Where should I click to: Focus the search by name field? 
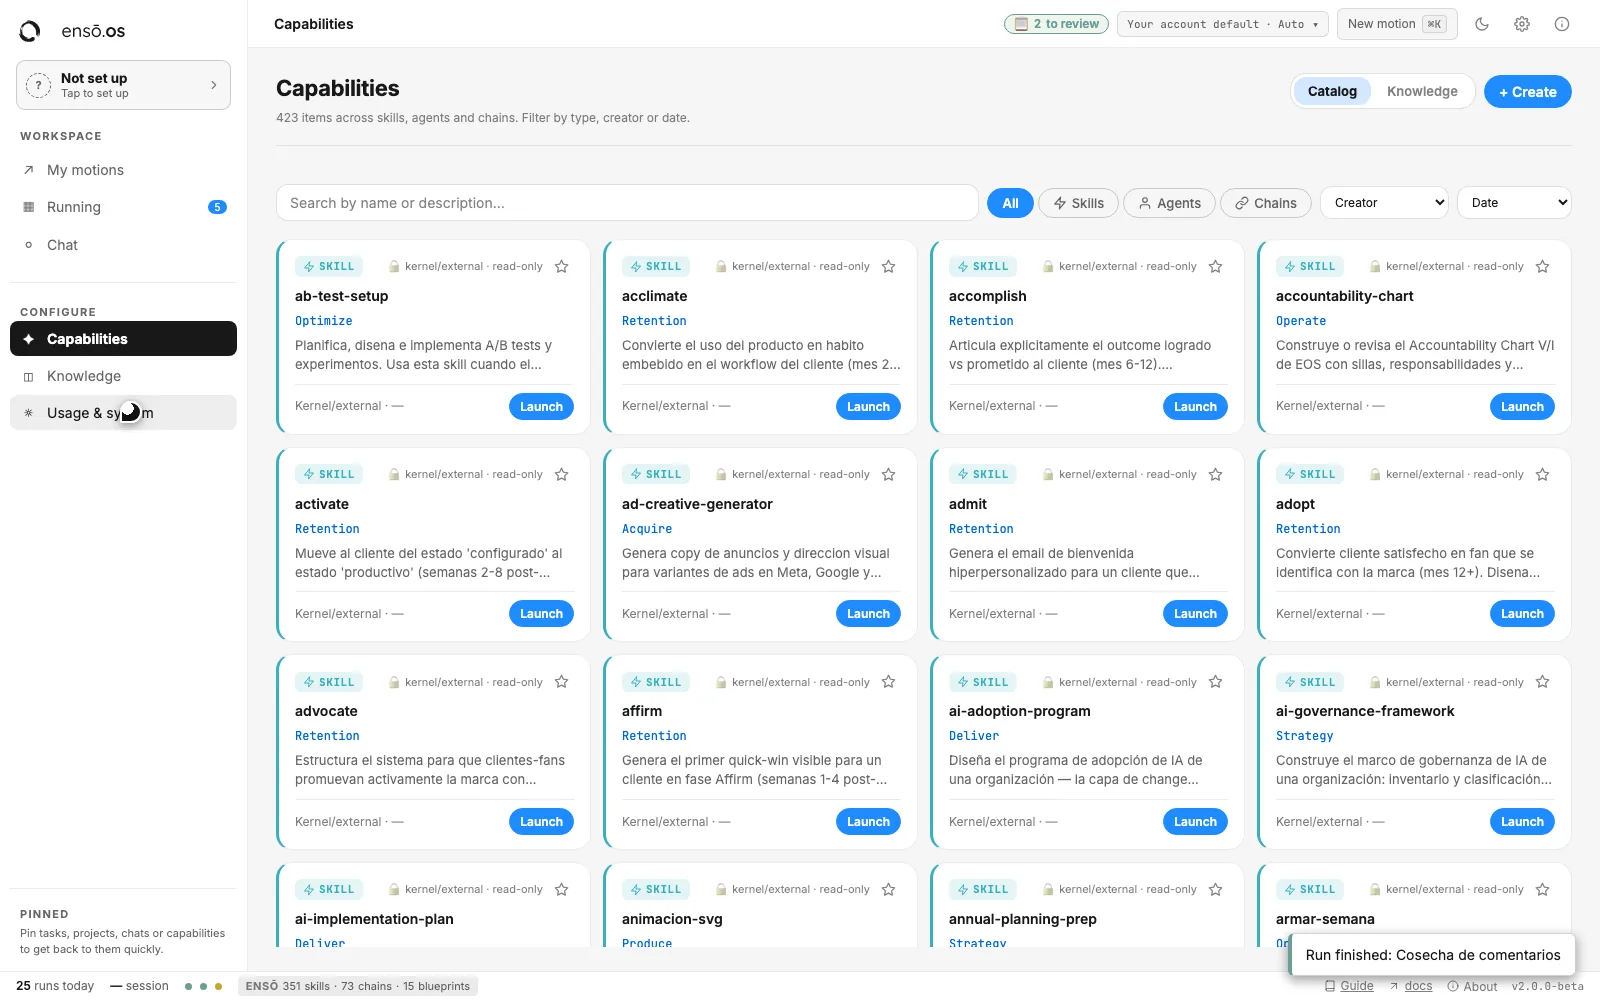(x=627, y=203)
